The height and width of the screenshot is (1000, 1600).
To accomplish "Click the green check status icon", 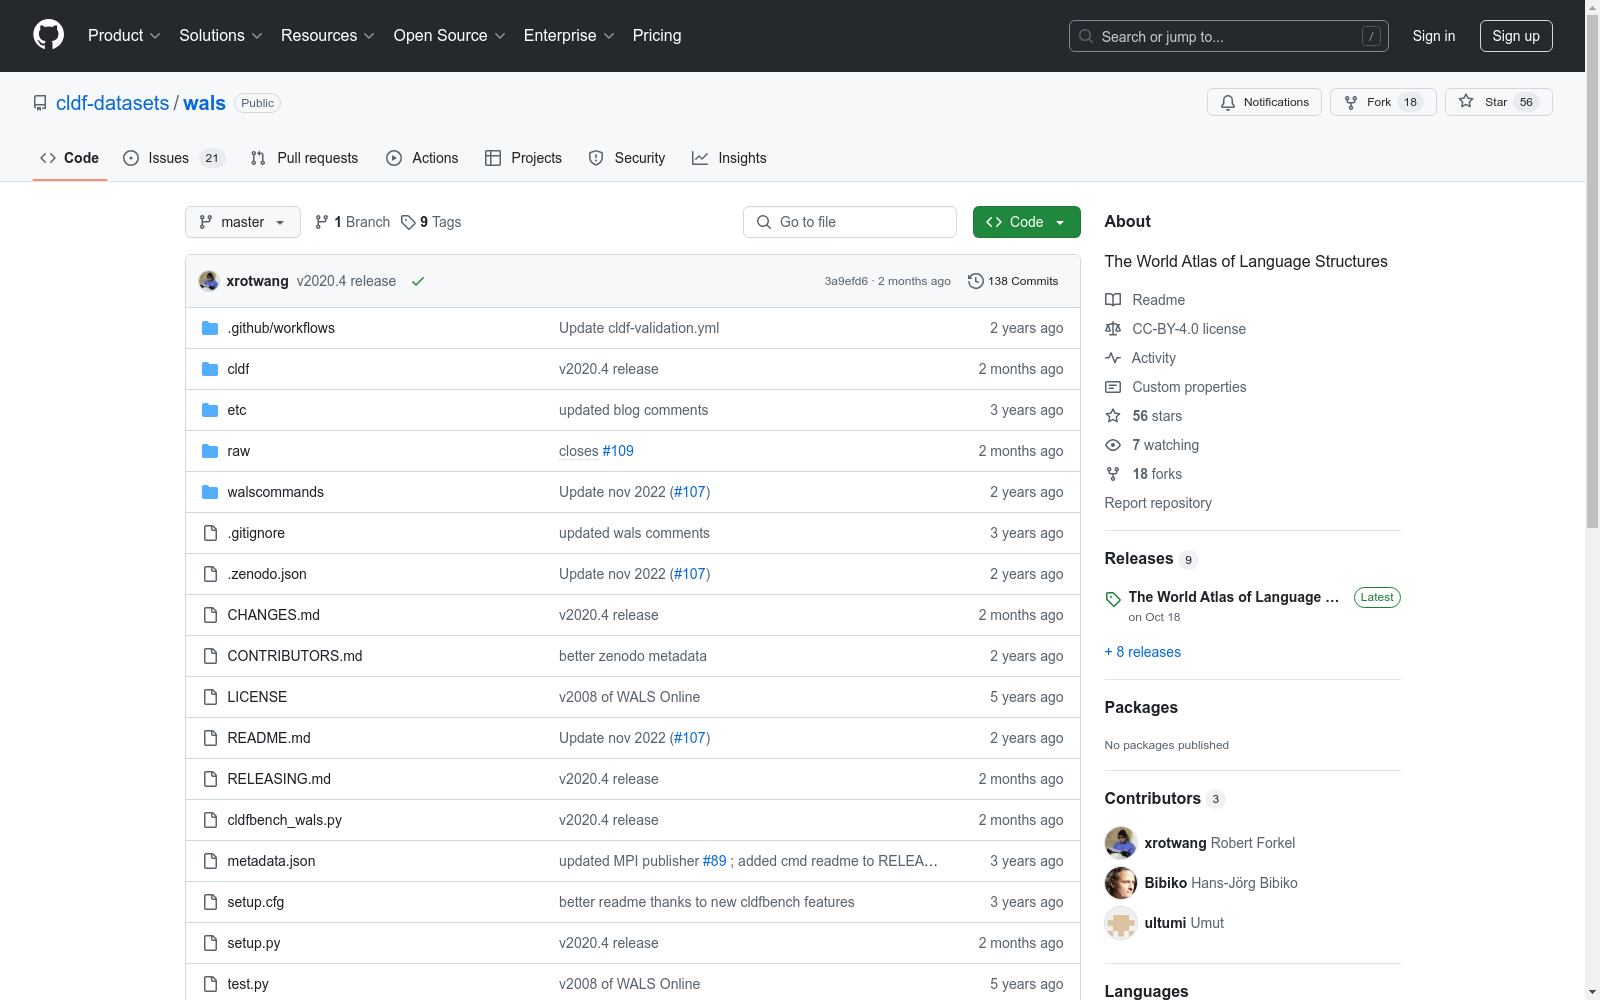I will tap(418, 281).
